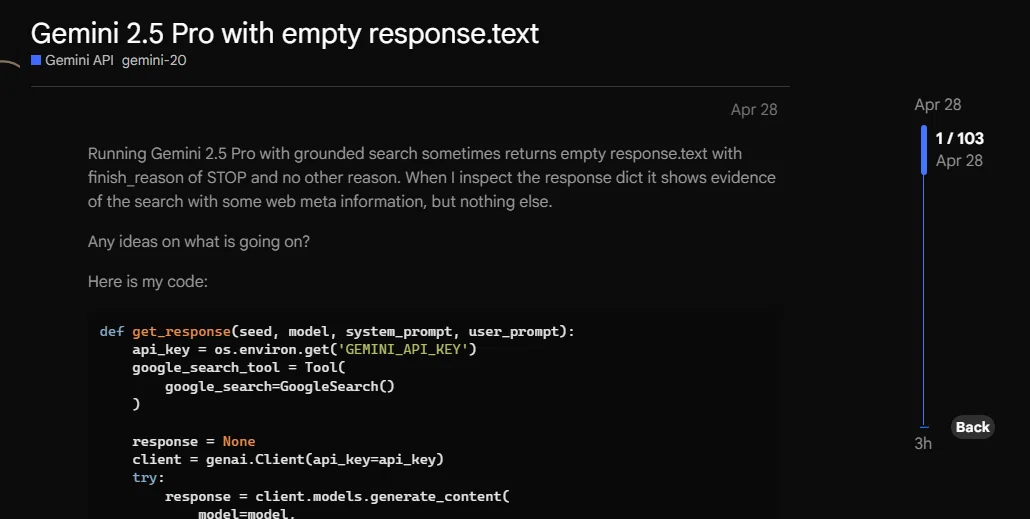Click the code line 'response = client.models.generate_content('
The width and height of the screenshot is (1030, 519).
pyautogui.click(x=337, y=497)
